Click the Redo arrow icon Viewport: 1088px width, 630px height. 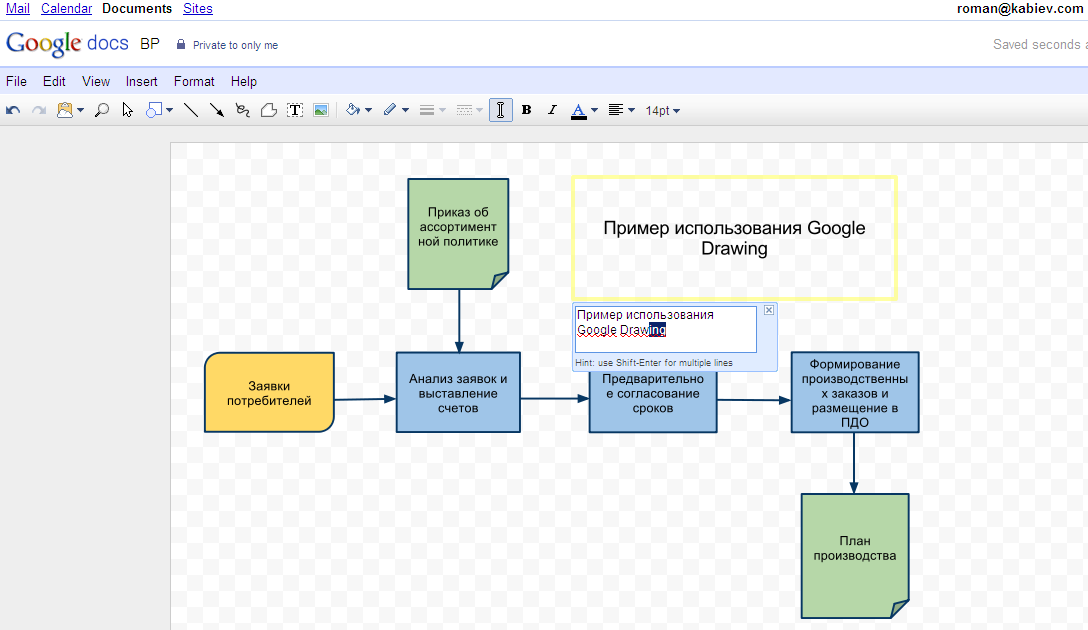(x=39, y=110)
